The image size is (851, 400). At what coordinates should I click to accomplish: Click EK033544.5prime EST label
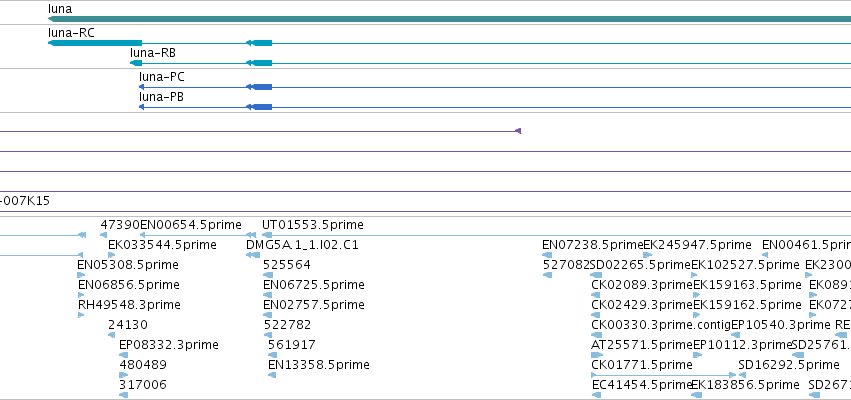[162, 245]
